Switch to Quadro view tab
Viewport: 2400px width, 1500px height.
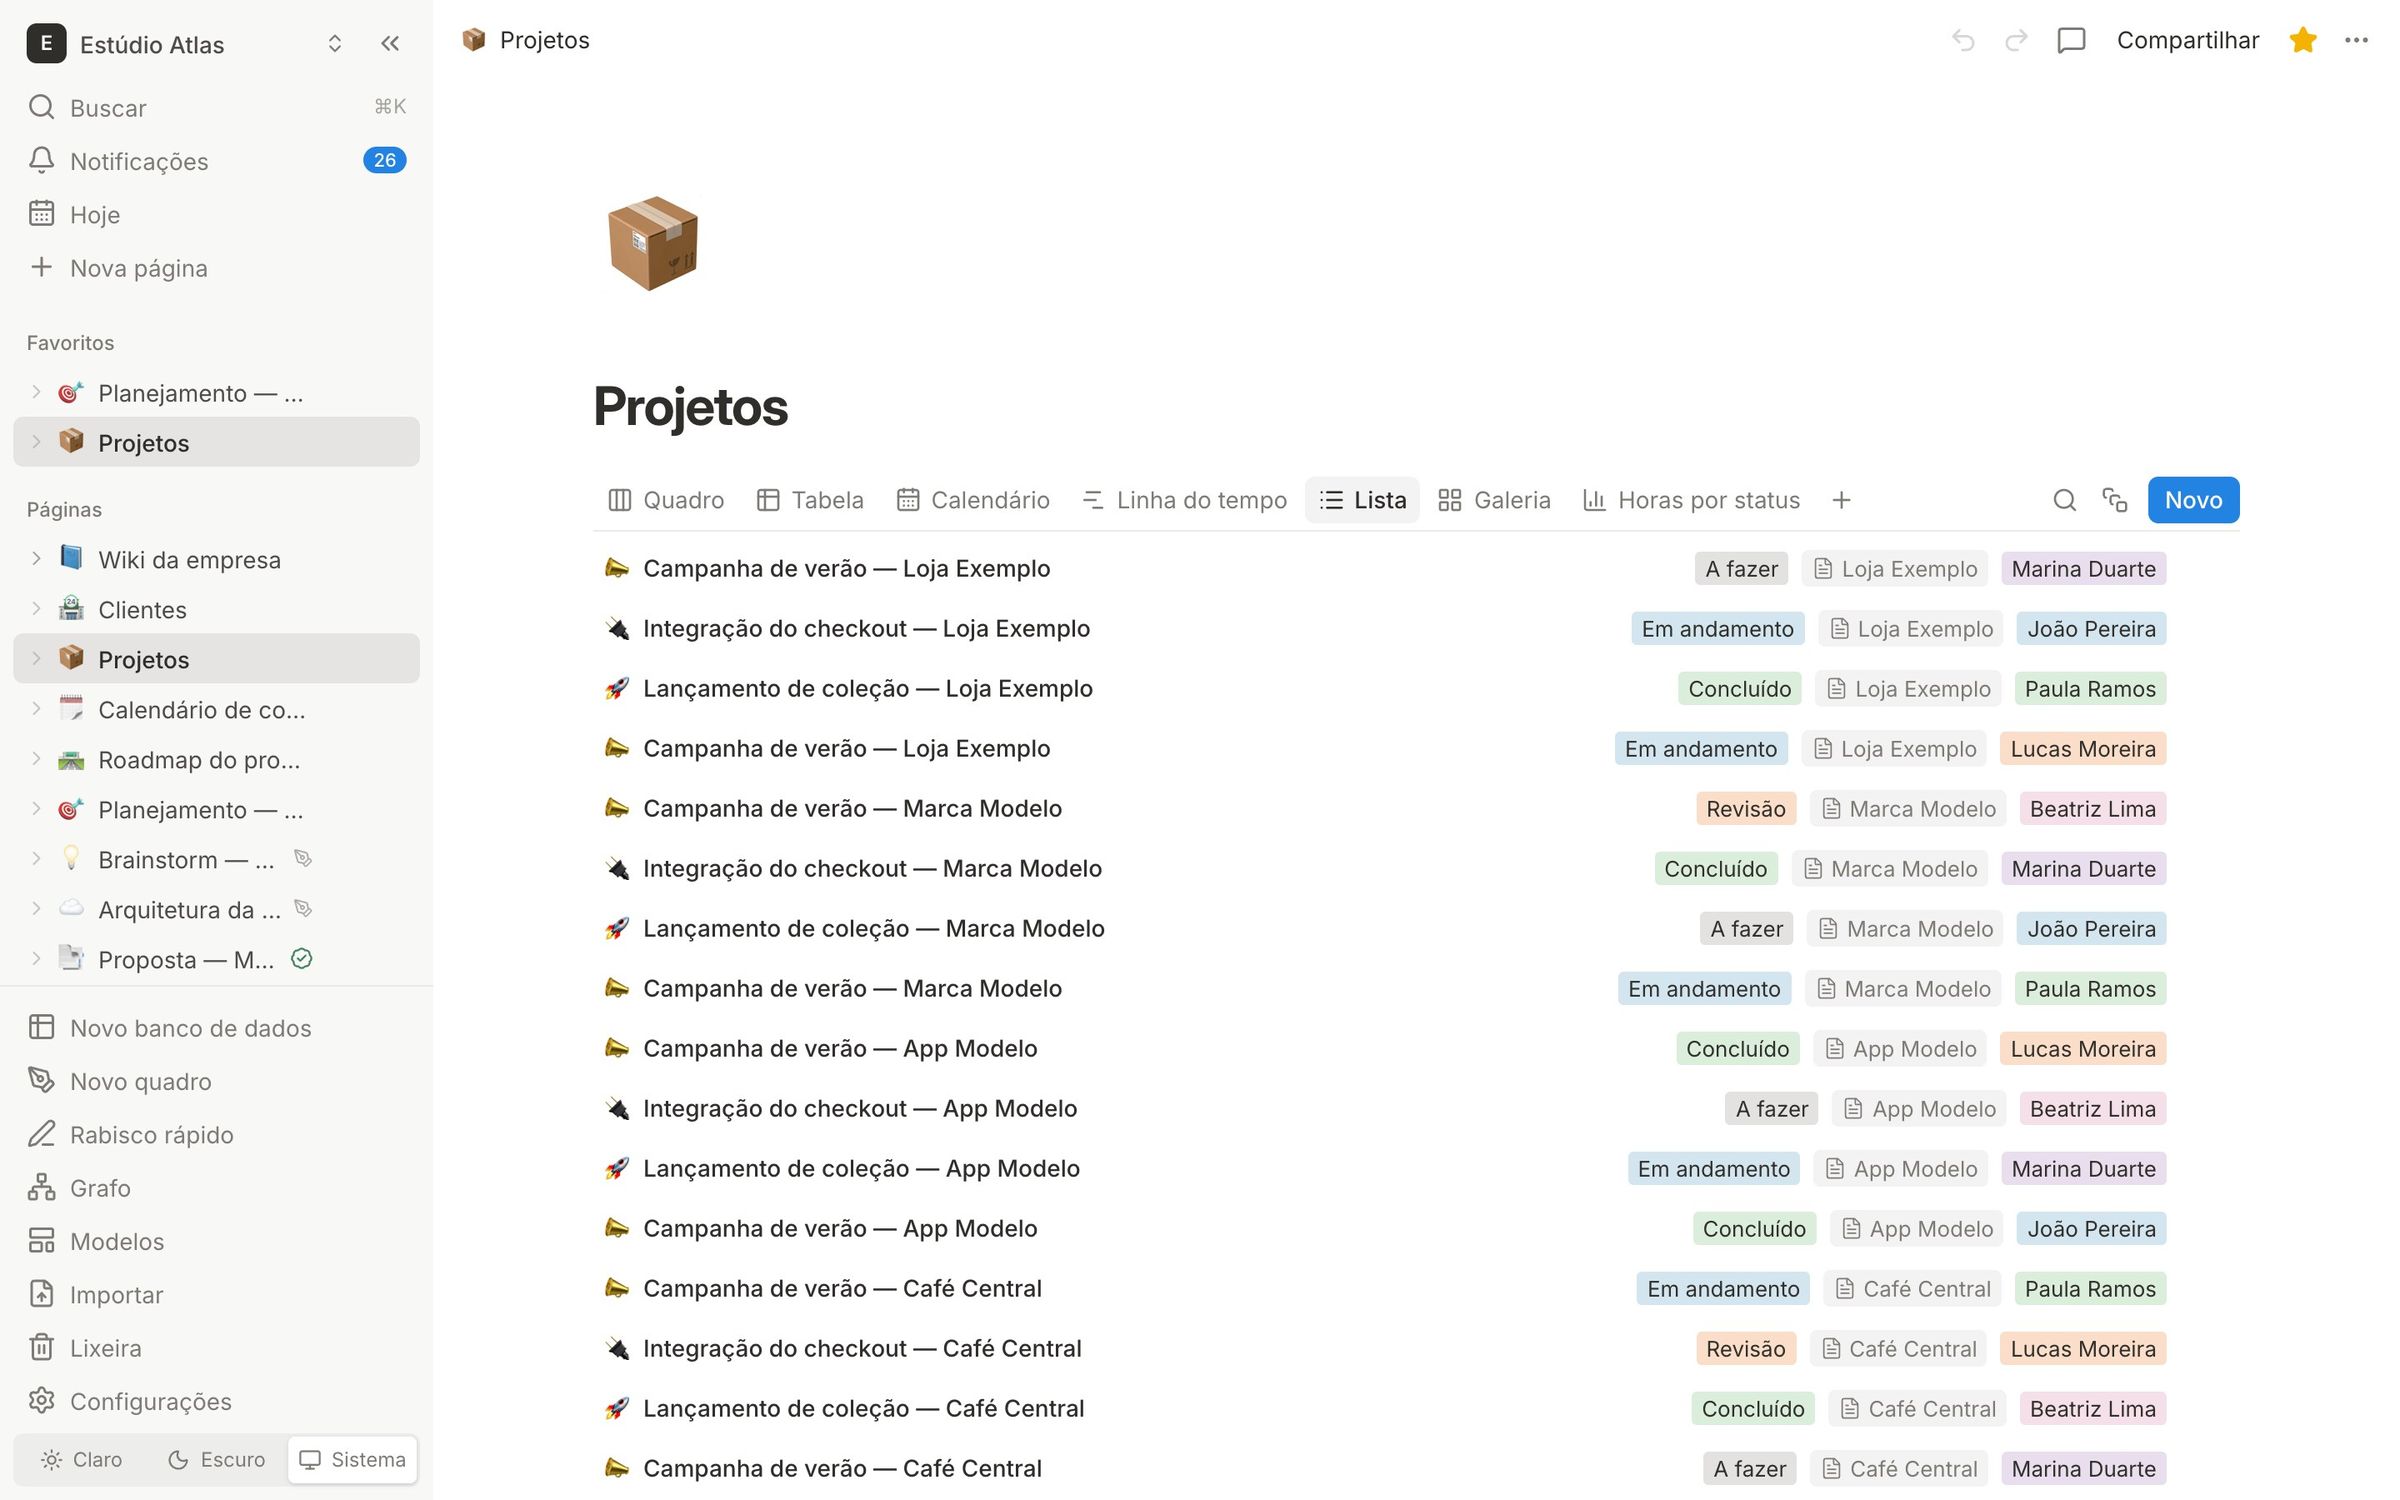coord(666,500)
